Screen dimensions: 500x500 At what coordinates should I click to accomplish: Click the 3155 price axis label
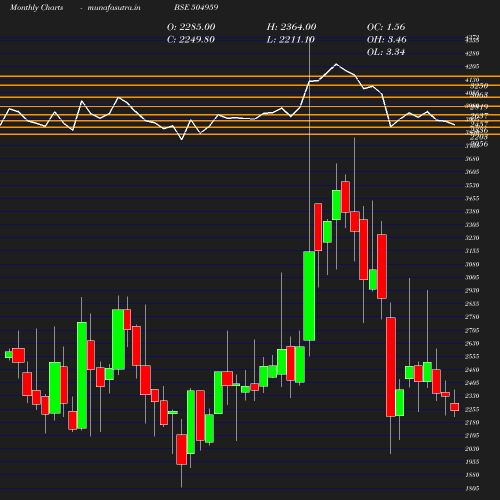472,251
